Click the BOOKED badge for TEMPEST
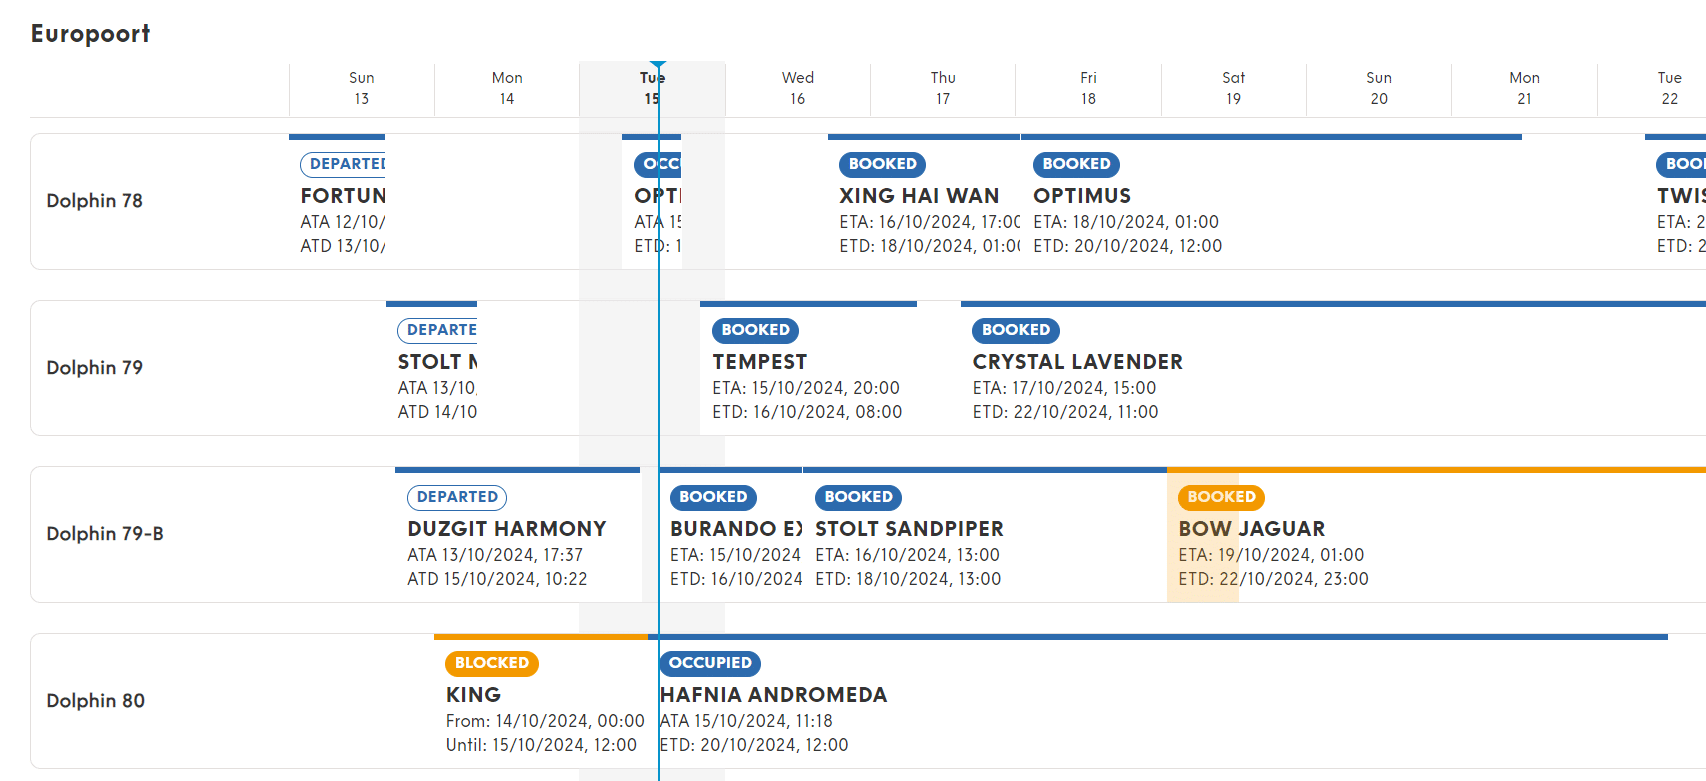Viewport: 1706px width, 781px height. pyautogui.click(x=755, y=330)
